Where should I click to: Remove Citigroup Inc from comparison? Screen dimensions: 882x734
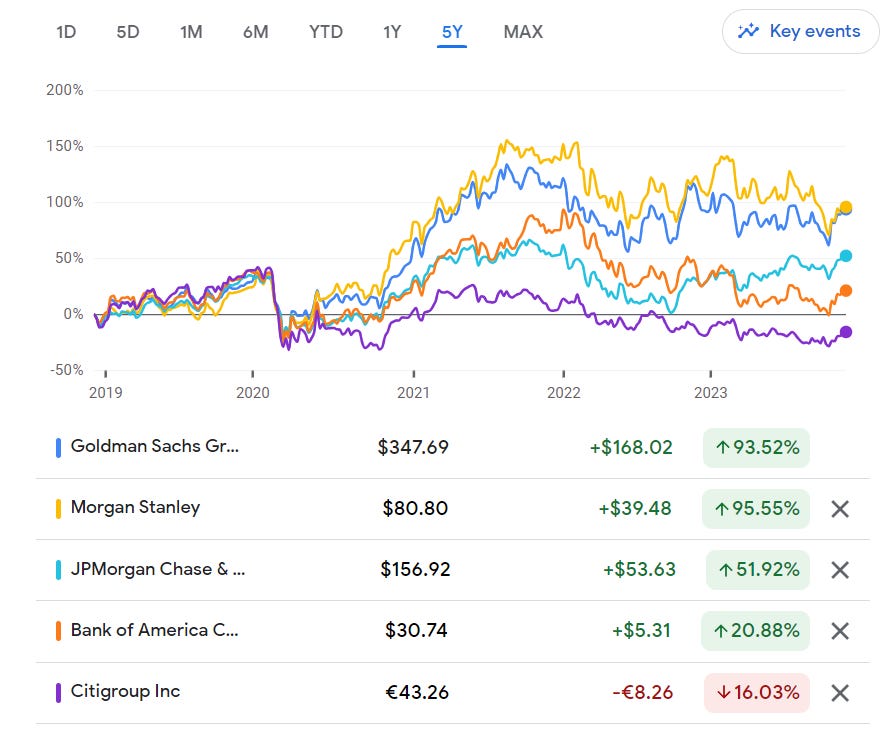tap(840, 693)
